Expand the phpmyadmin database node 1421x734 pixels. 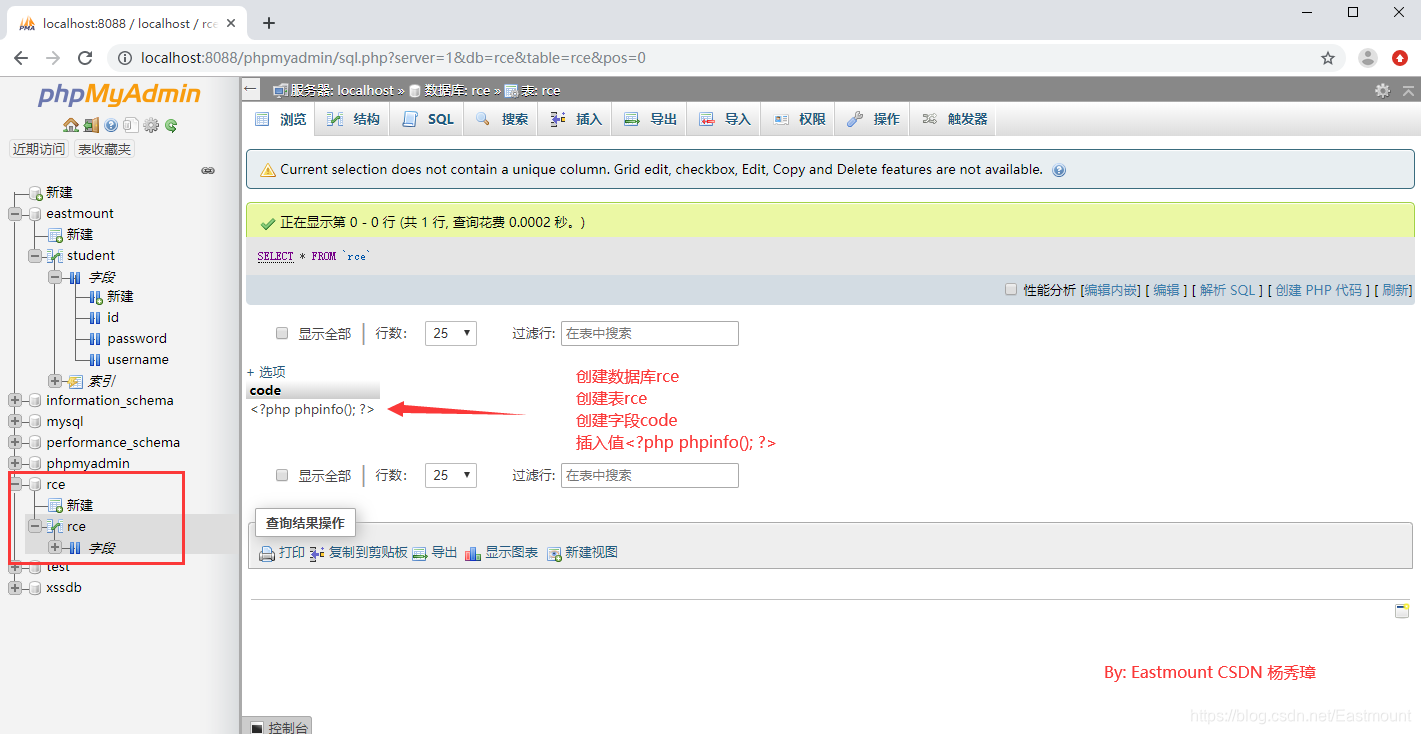(15, 463)
